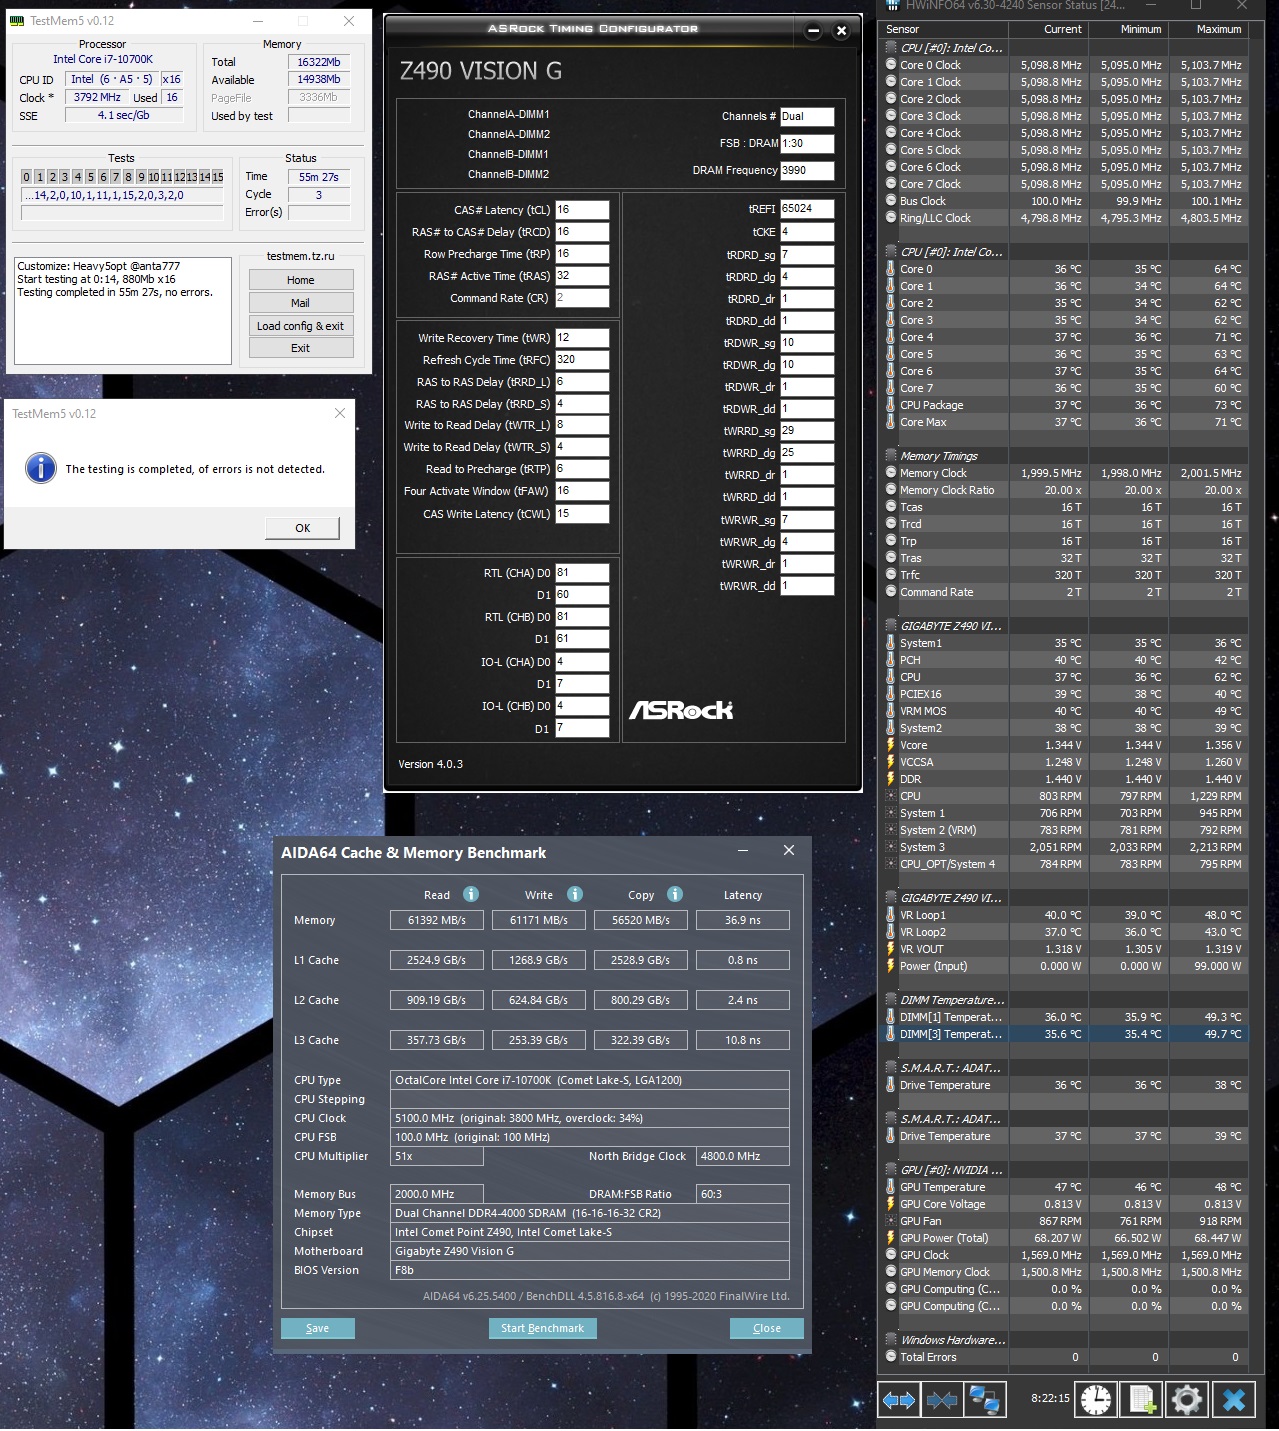Click Save button in AIDA64 benchmark
The height and width of the screenshot is (1431, 1279).
click(x=317, y=1328)
